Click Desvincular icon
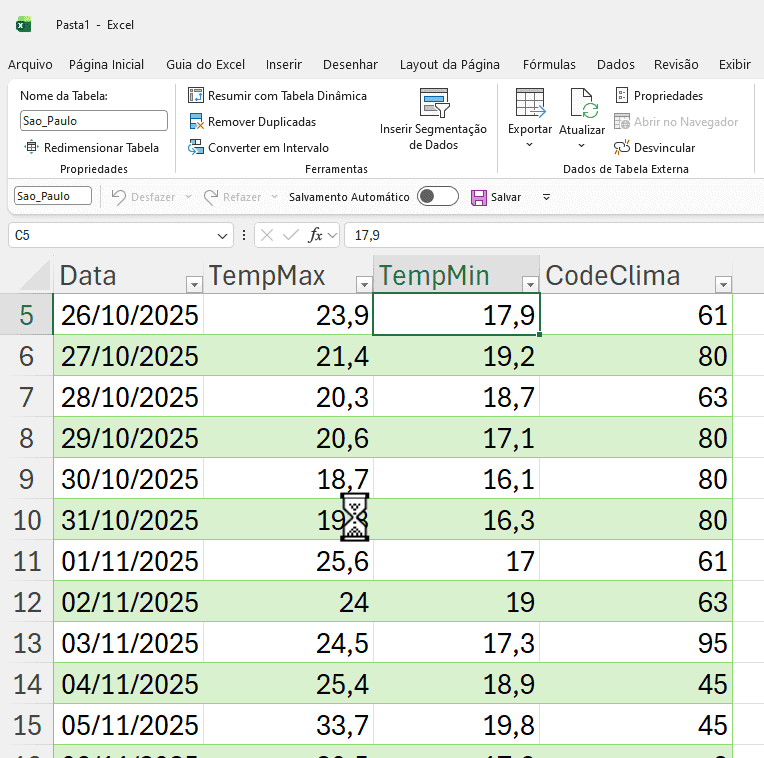This screenshot has height=758, width=764. click(x=622, y=148)
